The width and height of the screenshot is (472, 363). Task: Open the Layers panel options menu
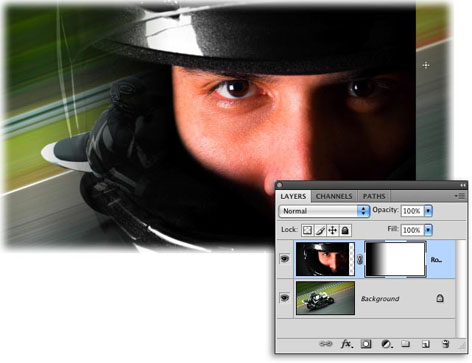tap(460, 196)
